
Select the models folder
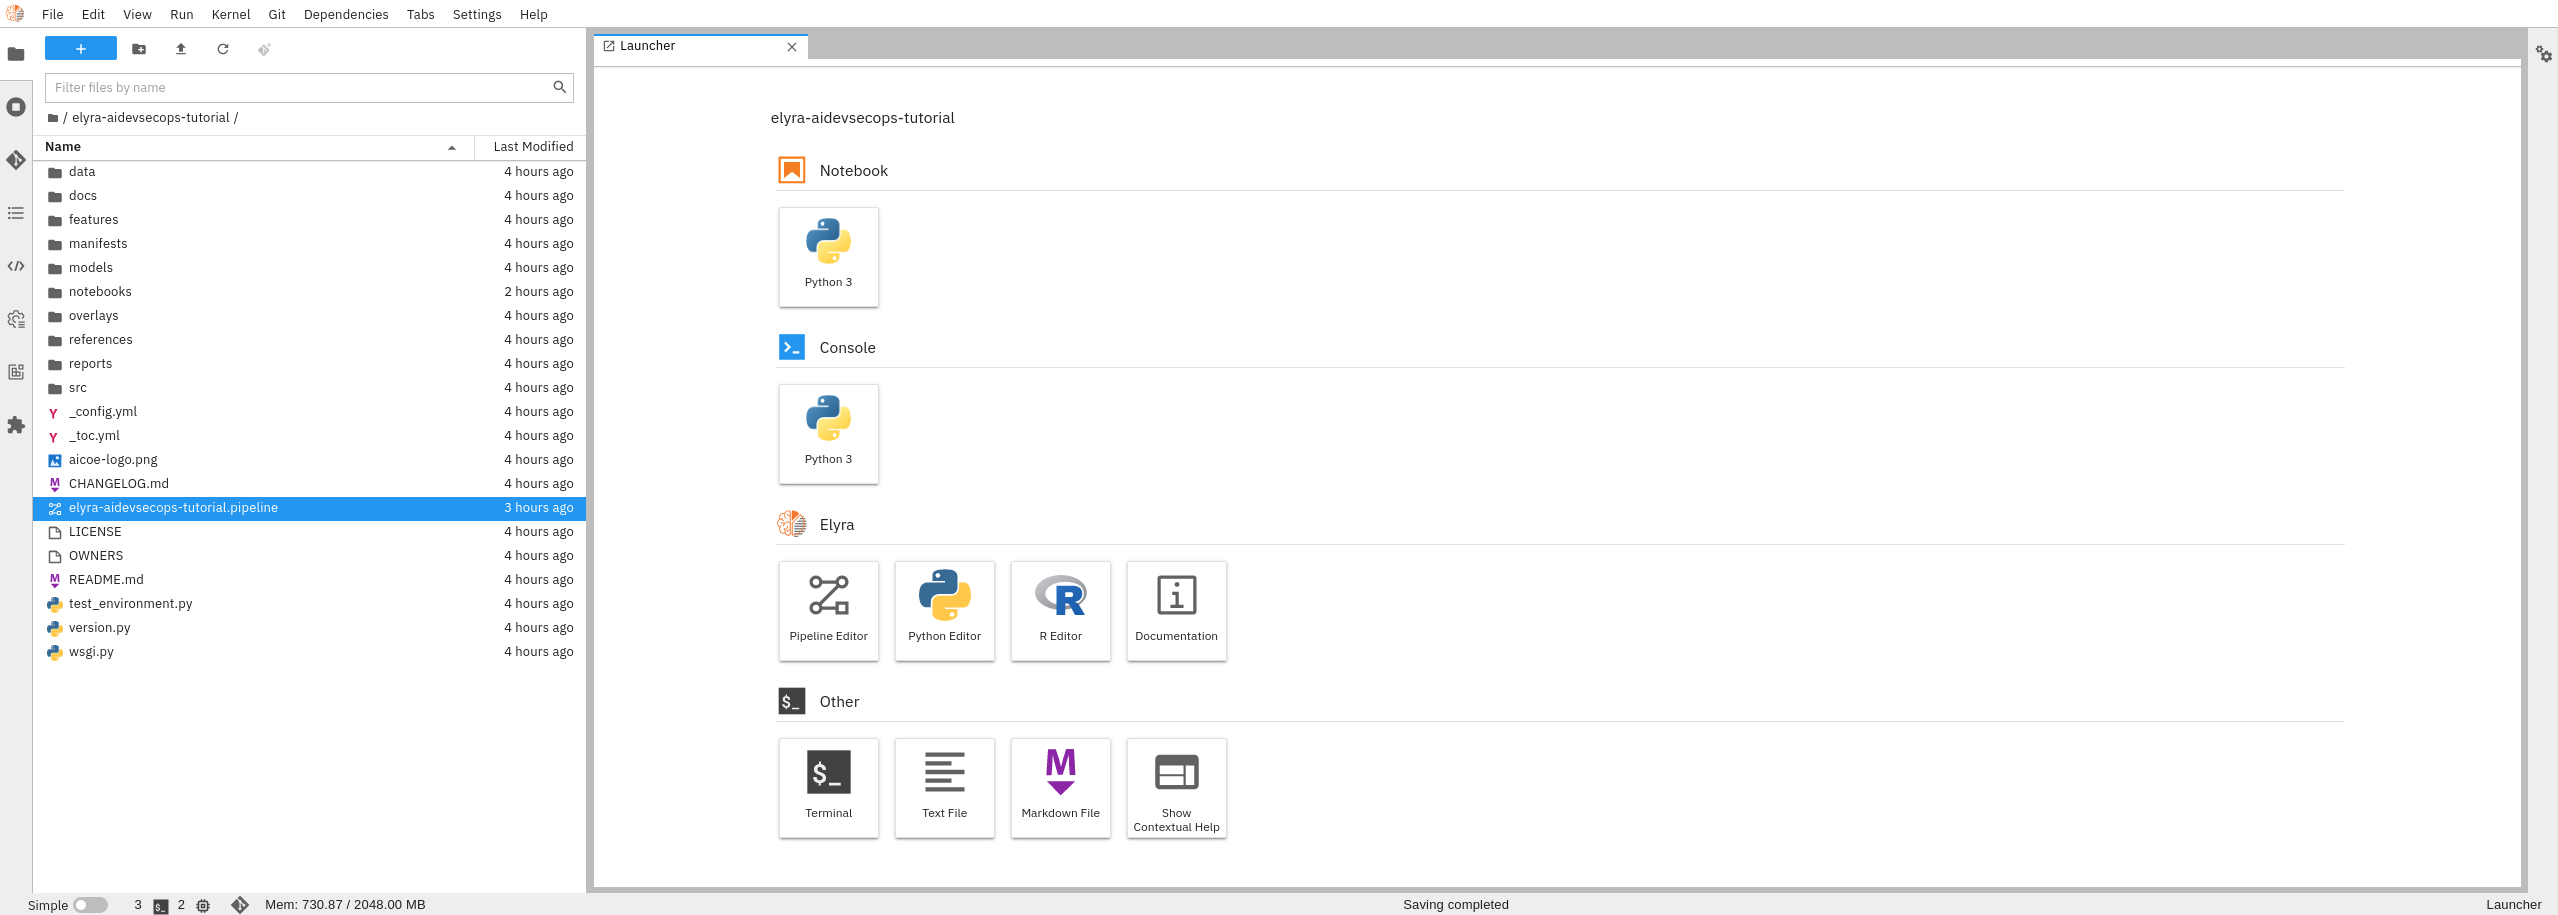310,268
